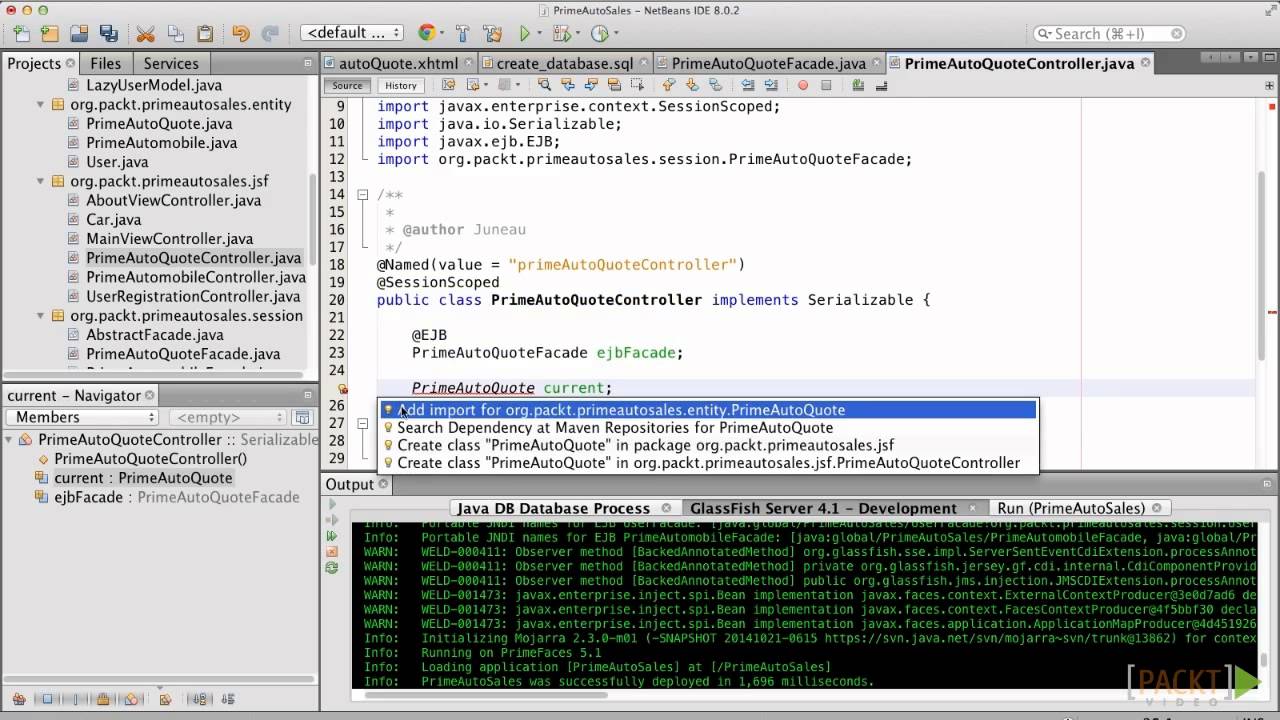The height and width of the screenshot is (720, 1280).
Task: Switch to the Files tab
Action: click(x=105, y=63)
